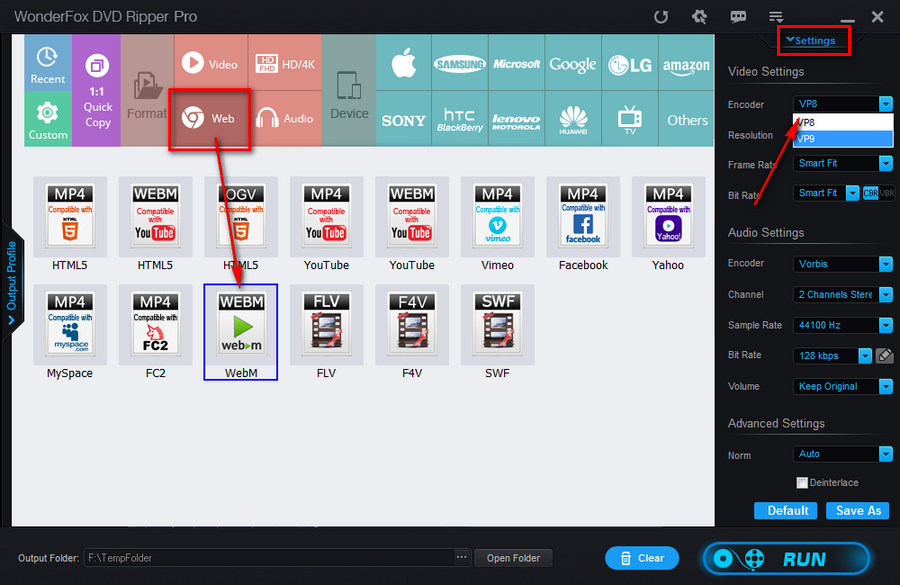Switch to the Format category
The image size is (900, 585).
coord(148,91)
